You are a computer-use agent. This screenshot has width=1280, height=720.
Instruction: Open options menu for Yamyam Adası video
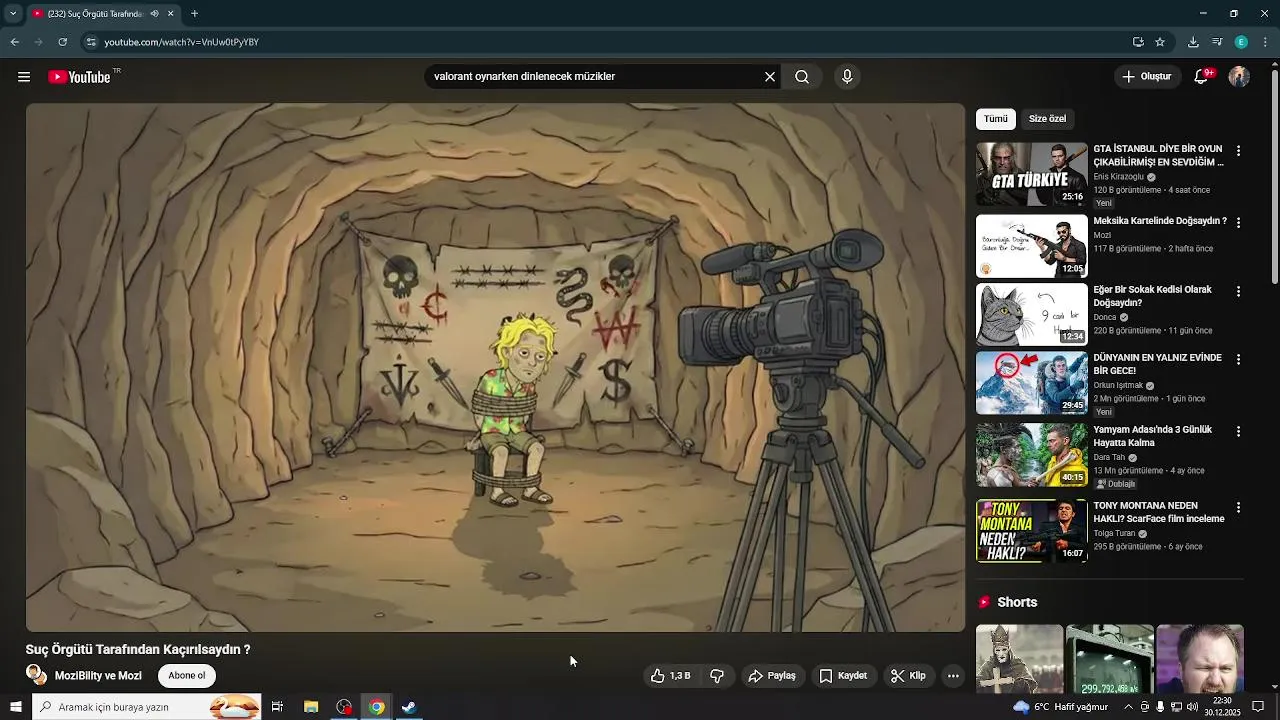click(x=1238, y=432)
